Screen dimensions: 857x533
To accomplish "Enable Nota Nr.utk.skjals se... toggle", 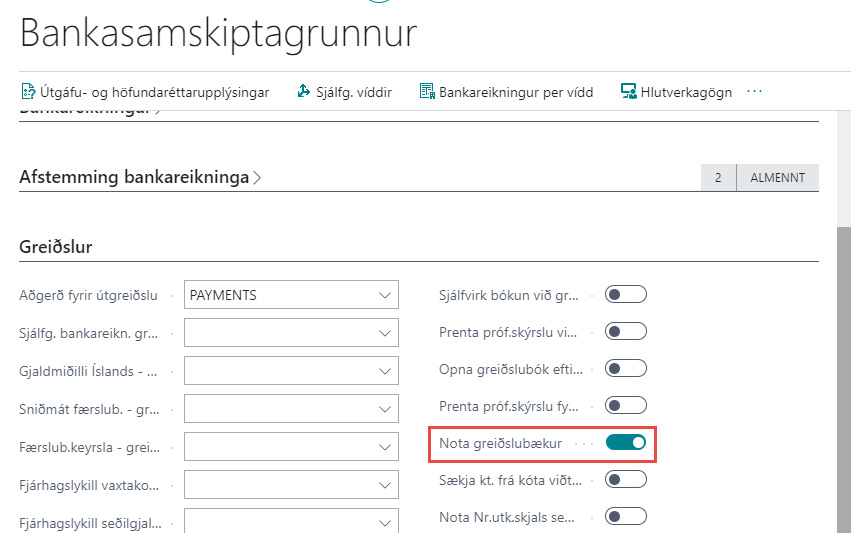I will pyautogui.click(x=626, y=516).
